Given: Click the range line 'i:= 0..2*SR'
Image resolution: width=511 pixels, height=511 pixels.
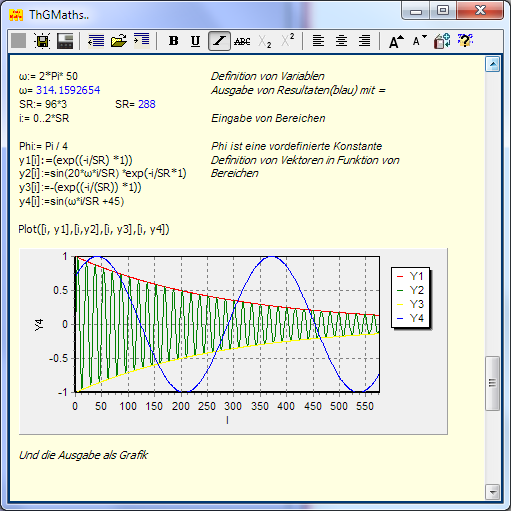Looking at the screenshot, I should 44,118.
